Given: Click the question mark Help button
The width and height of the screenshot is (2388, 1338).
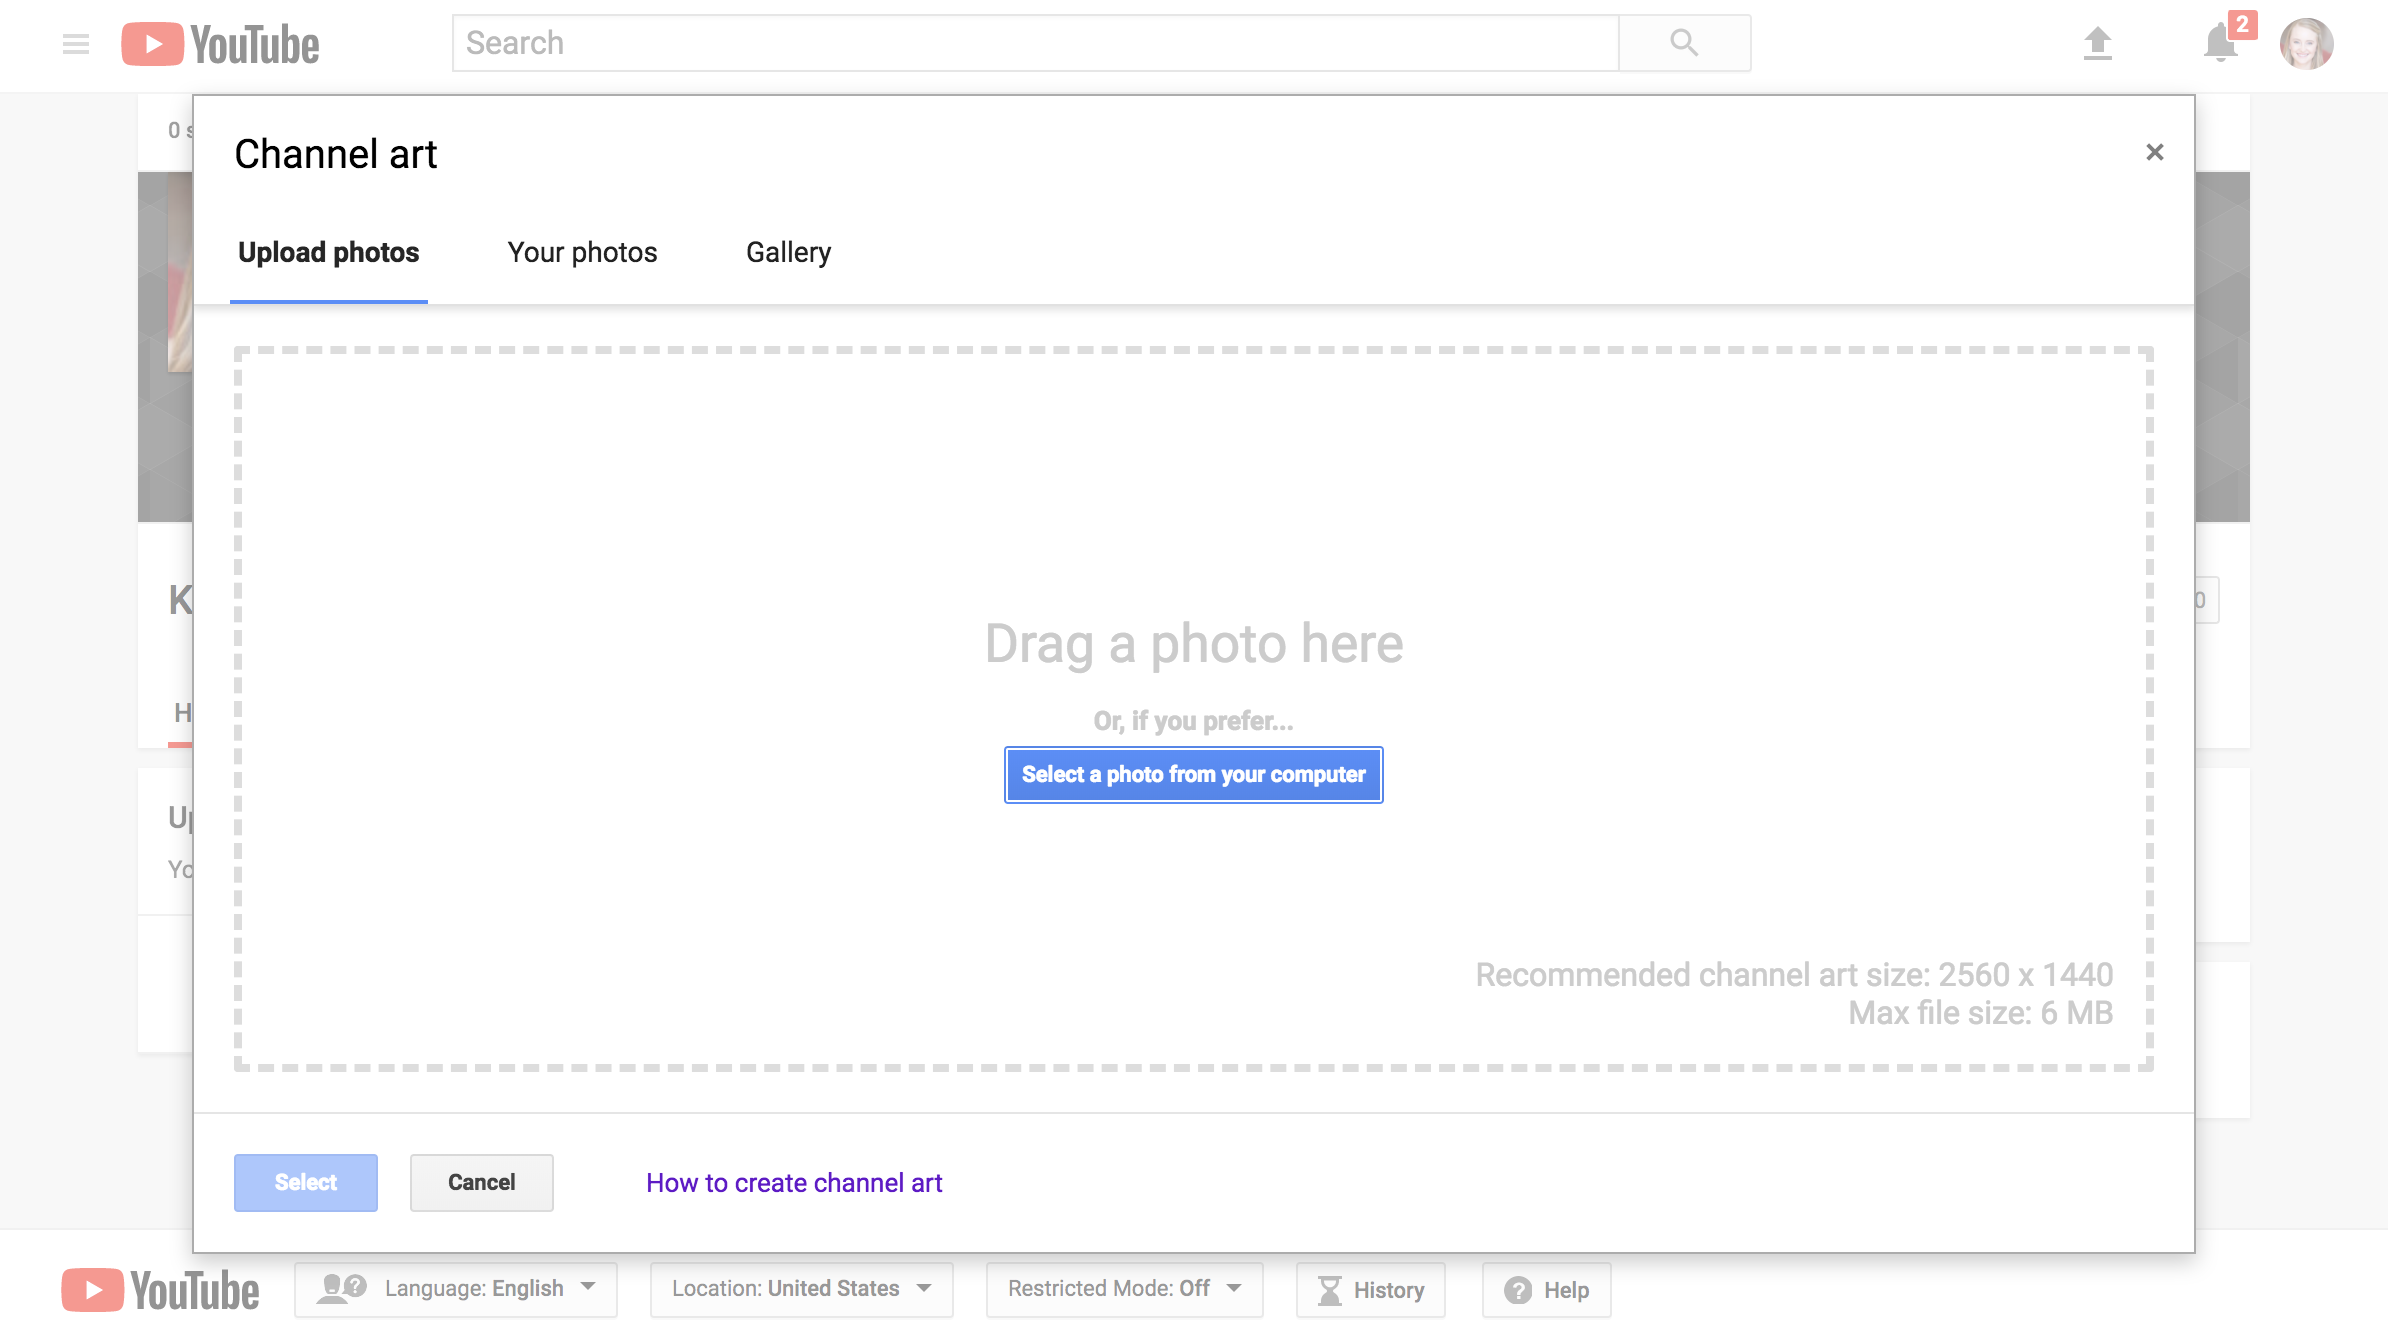Looking at the screenshot, I should (x=1547, y=1290).
